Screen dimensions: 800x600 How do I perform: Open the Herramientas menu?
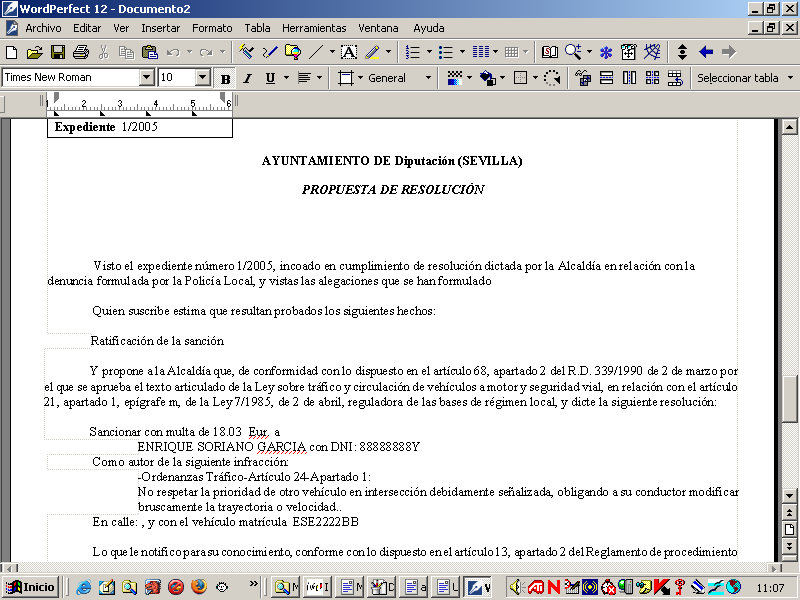click(x=314, y=28)
